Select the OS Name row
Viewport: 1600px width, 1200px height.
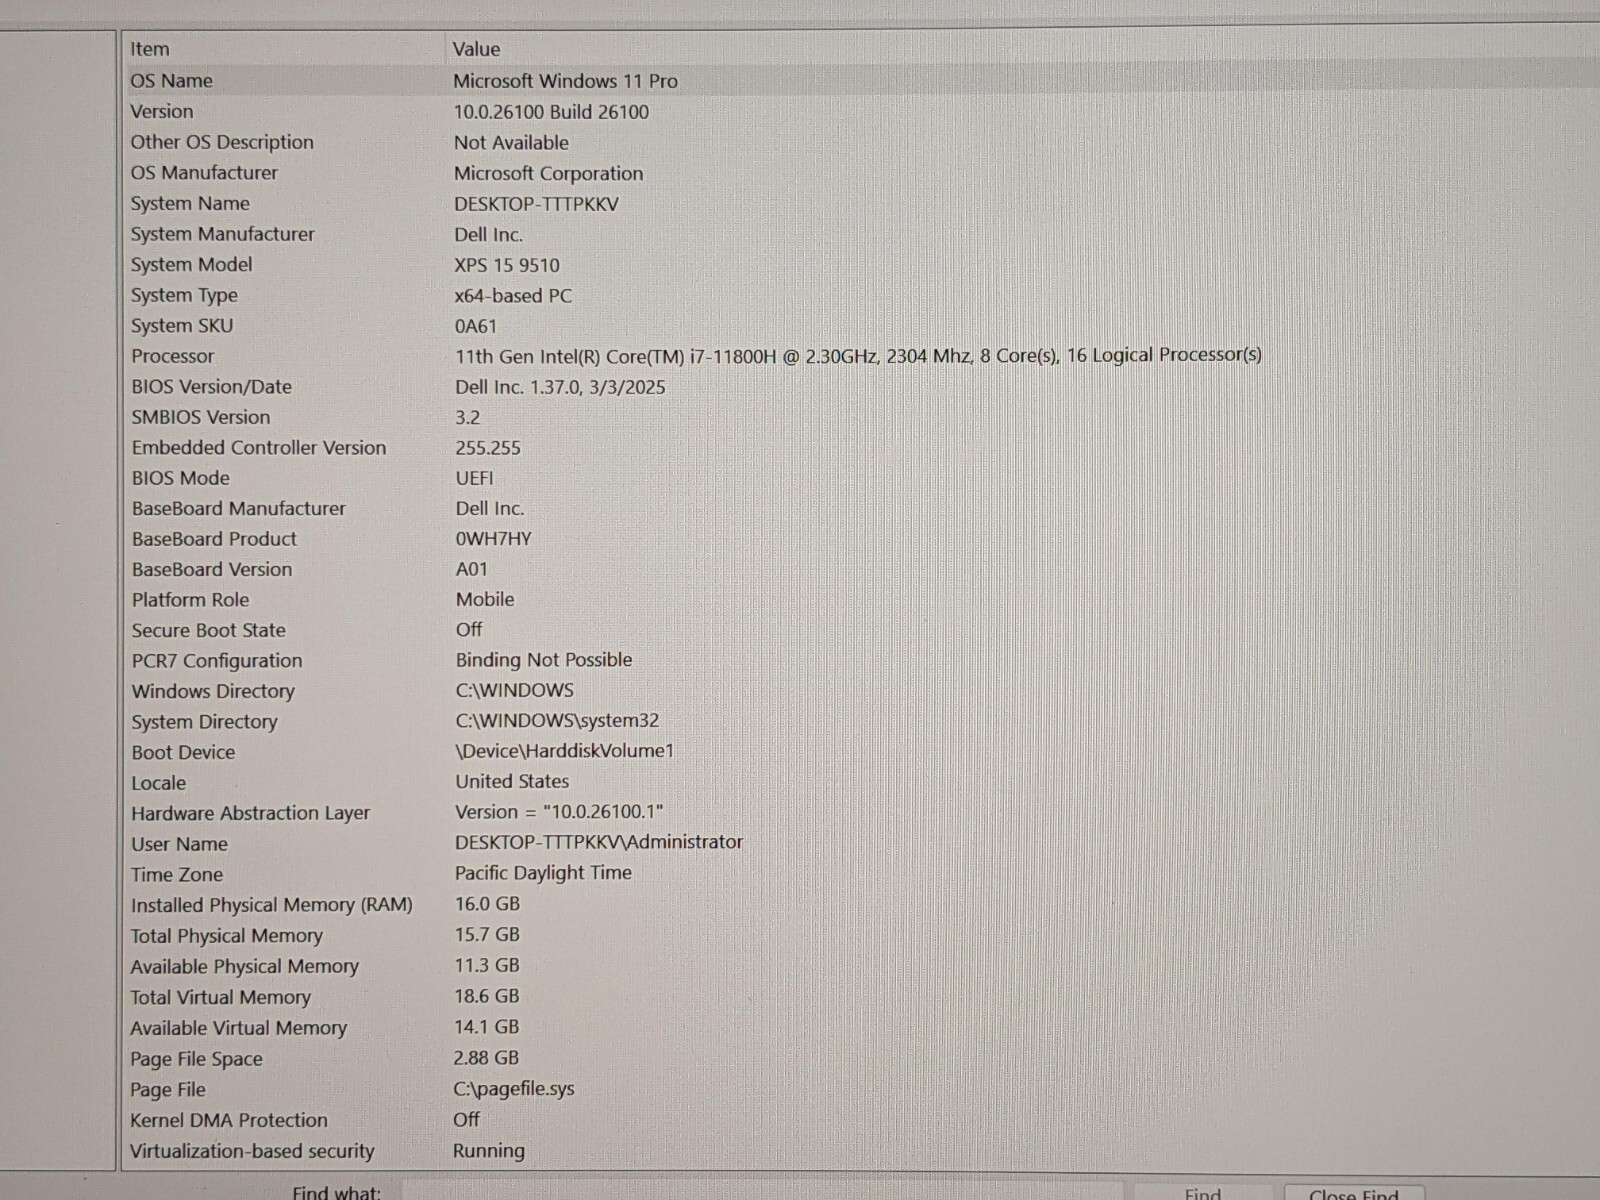[x=860, y=81]
